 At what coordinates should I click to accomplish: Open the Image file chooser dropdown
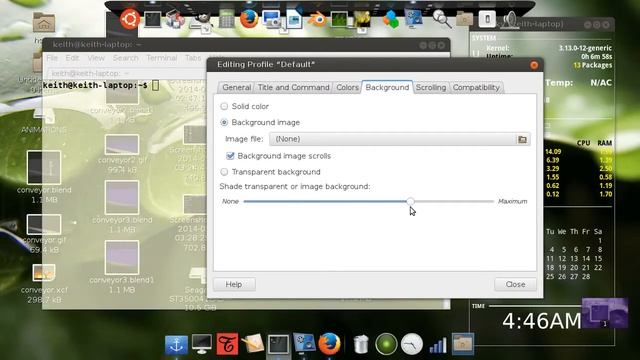click(x=400, y=139)
